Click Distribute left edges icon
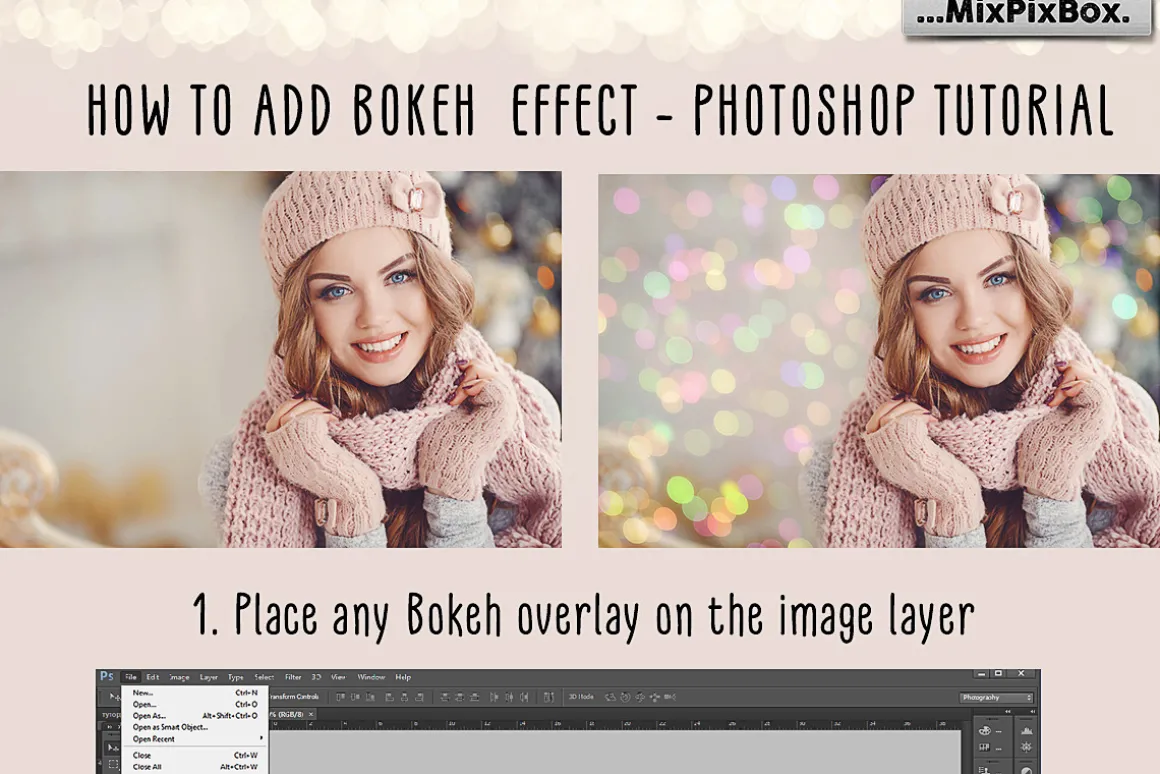The width and height of the screenshot is (1160, 774). (x=493, y=697)
